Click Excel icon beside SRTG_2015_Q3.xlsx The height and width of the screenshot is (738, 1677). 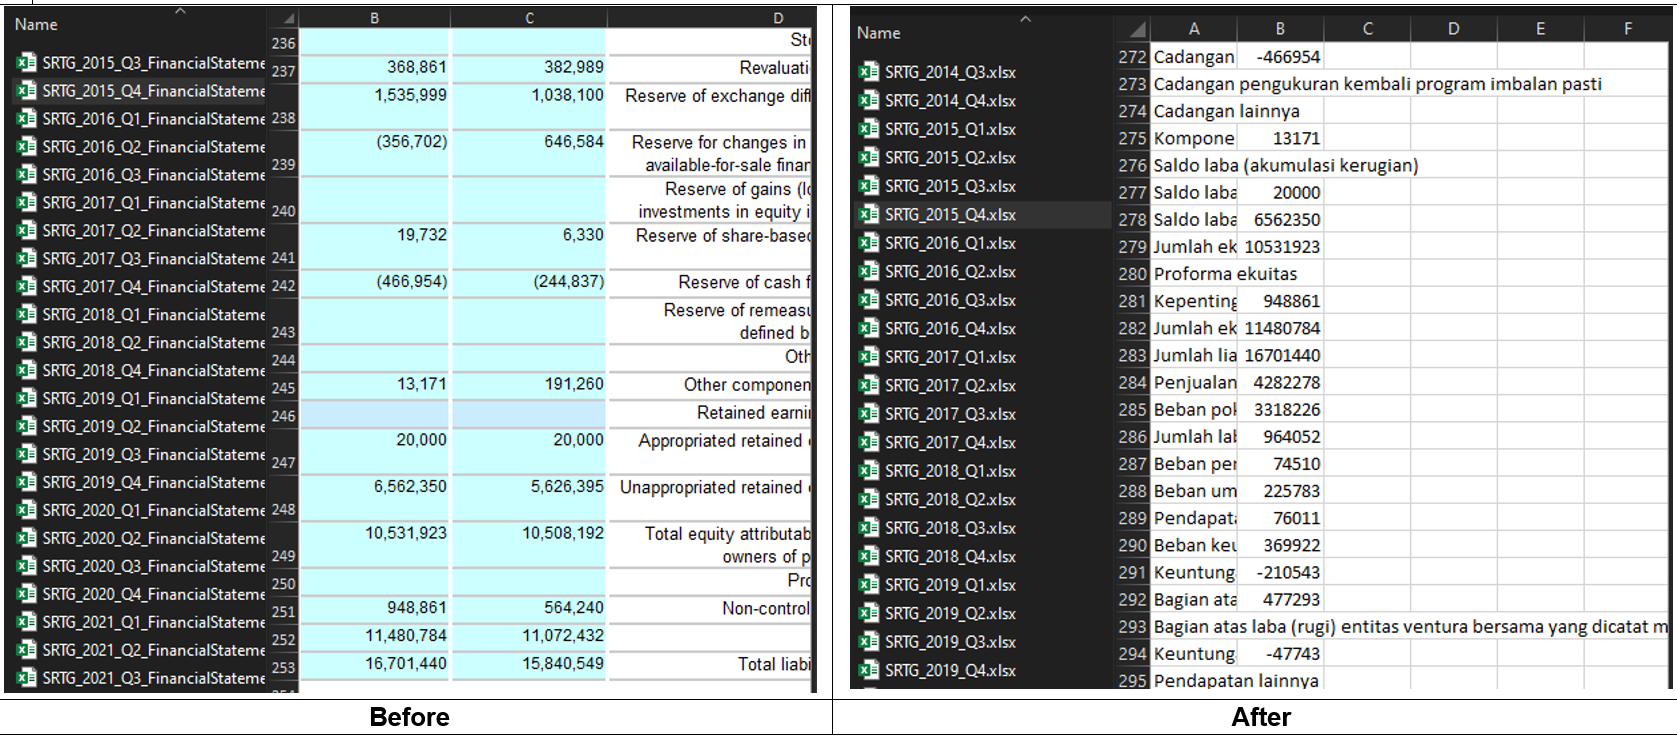(869, 186)
